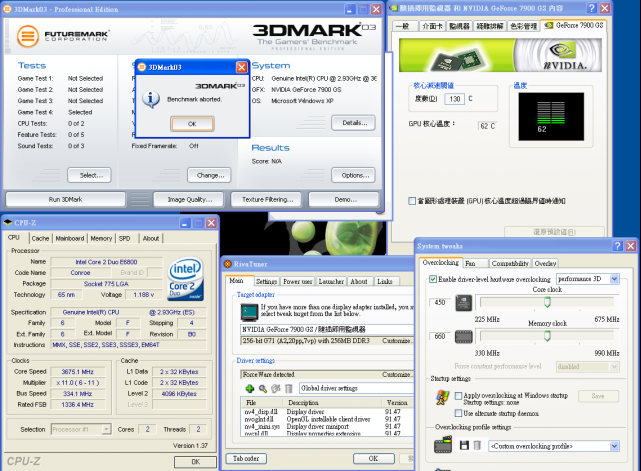Screen dimensions: 641x471
Task: Select the nv4_disp.dll row in driver list
Action: coord(327,412)
